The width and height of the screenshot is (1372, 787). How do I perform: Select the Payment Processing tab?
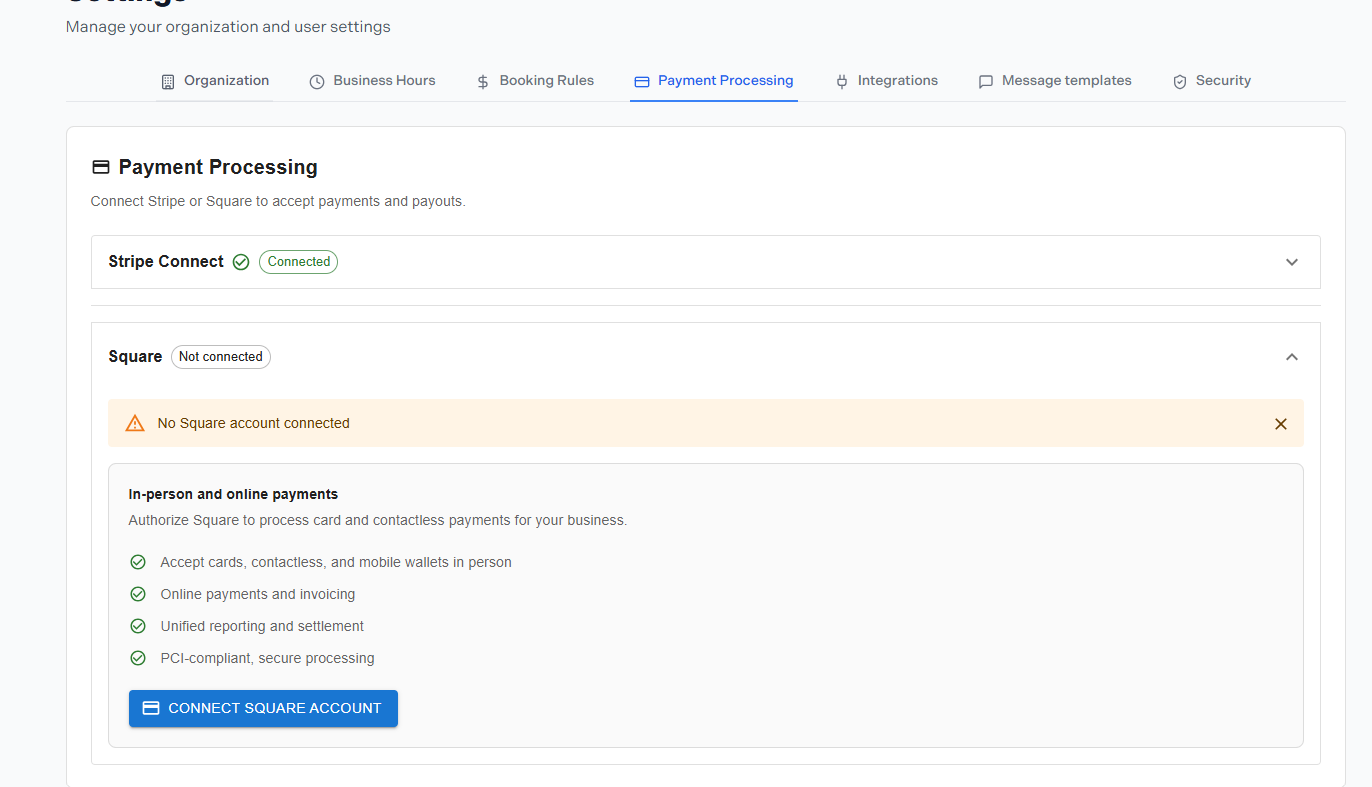pos(714,81)
